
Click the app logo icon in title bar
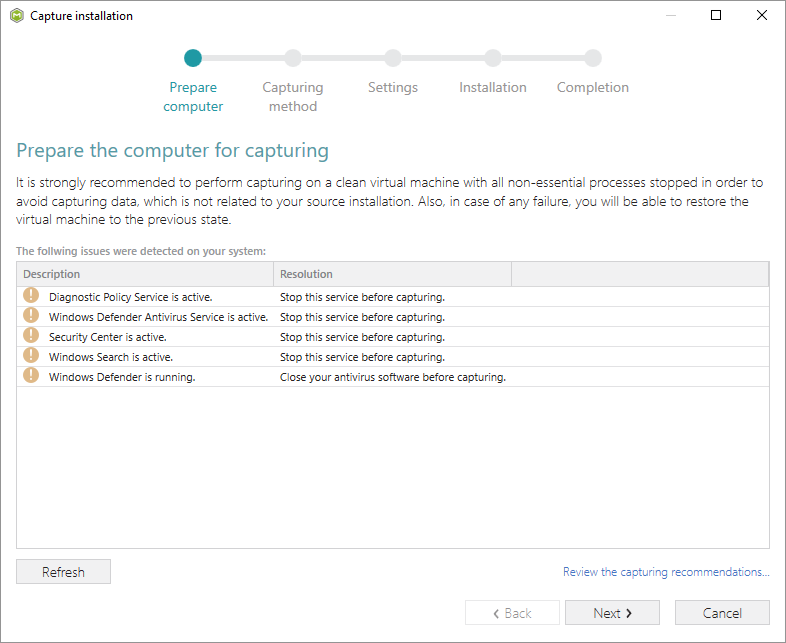pos(17,16)
